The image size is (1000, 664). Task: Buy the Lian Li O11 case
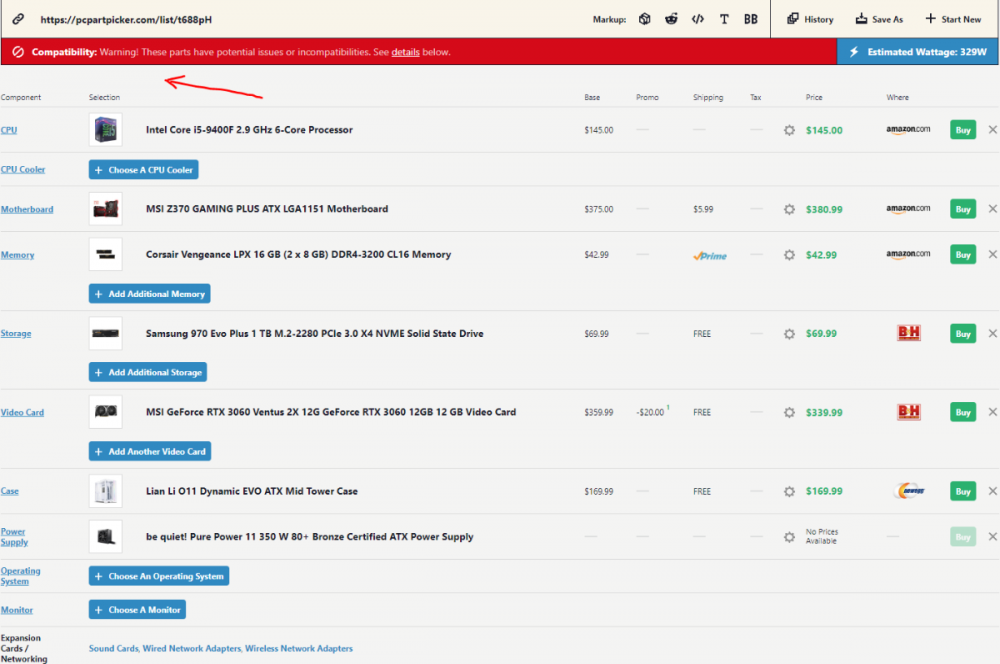[962, 491]
